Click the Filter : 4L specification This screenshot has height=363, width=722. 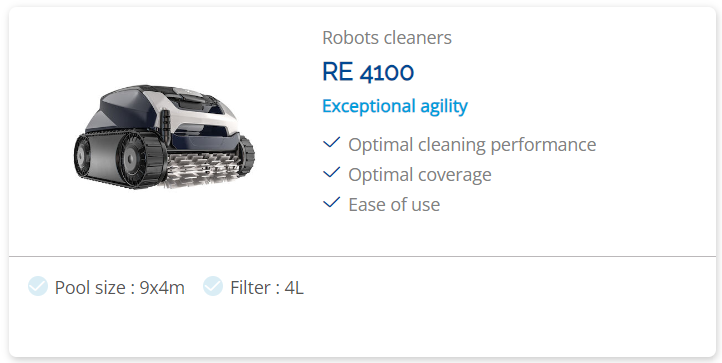click(x=267, y=287)
